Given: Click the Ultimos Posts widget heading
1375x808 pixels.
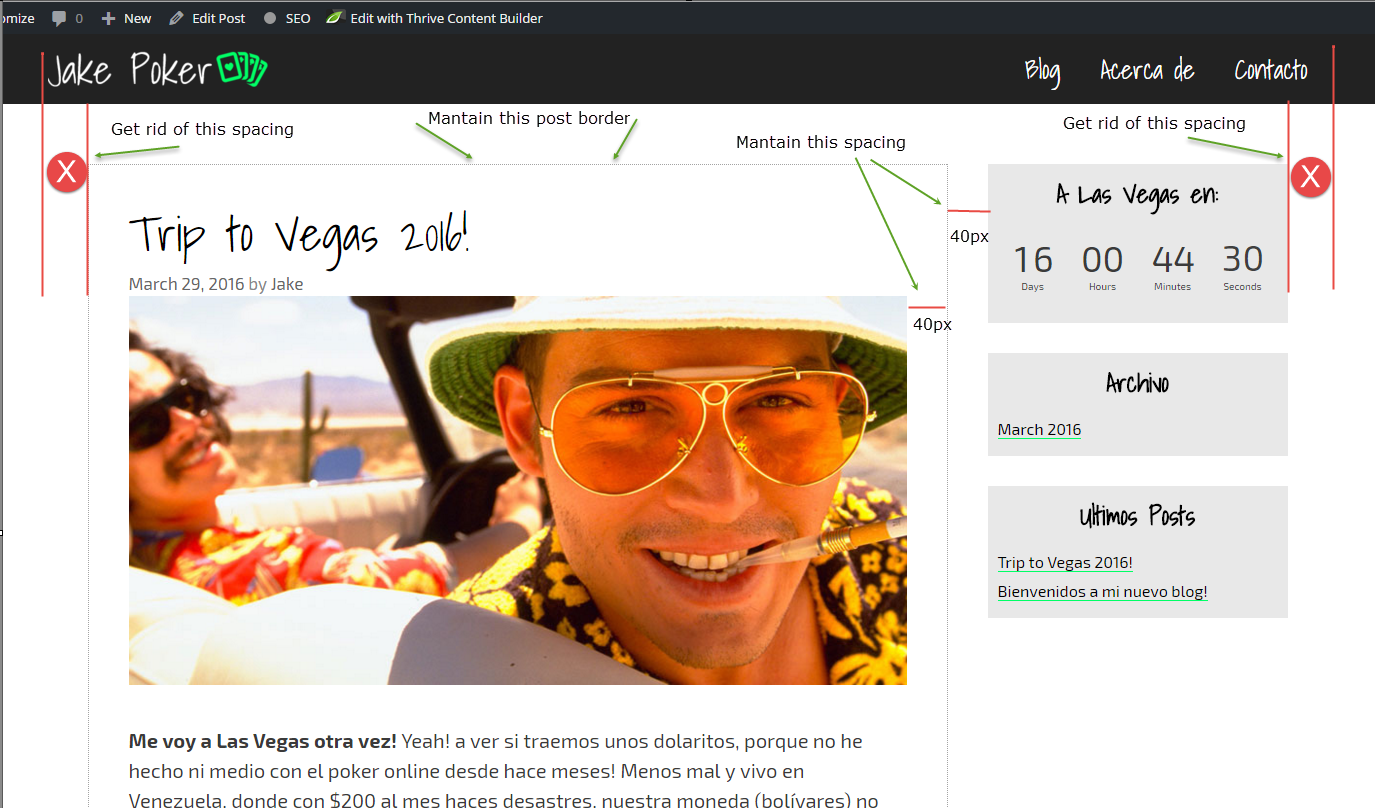Looking at the screenshot, I should point(1137,516).
